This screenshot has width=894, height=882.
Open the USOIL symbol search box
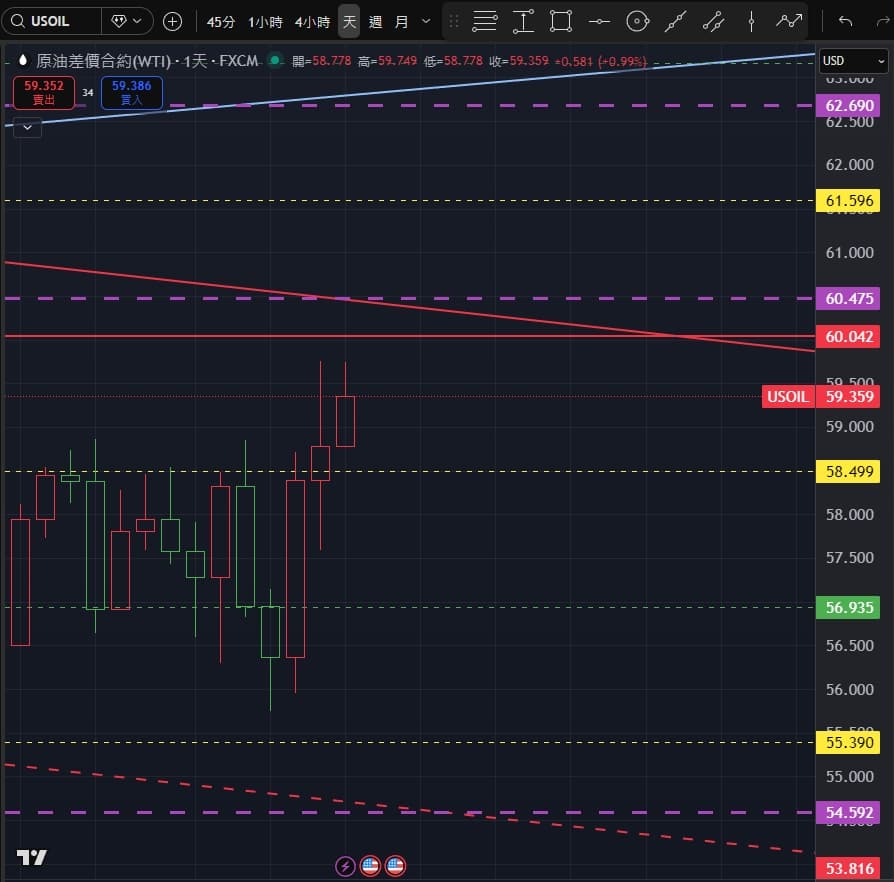[52, 20]
